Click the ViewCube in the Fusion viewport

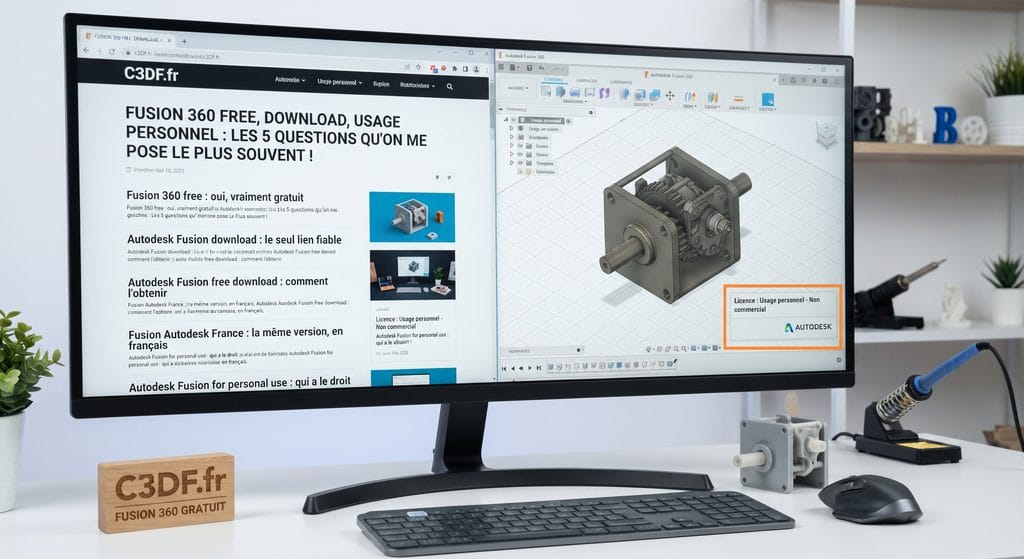pos(827,135)
